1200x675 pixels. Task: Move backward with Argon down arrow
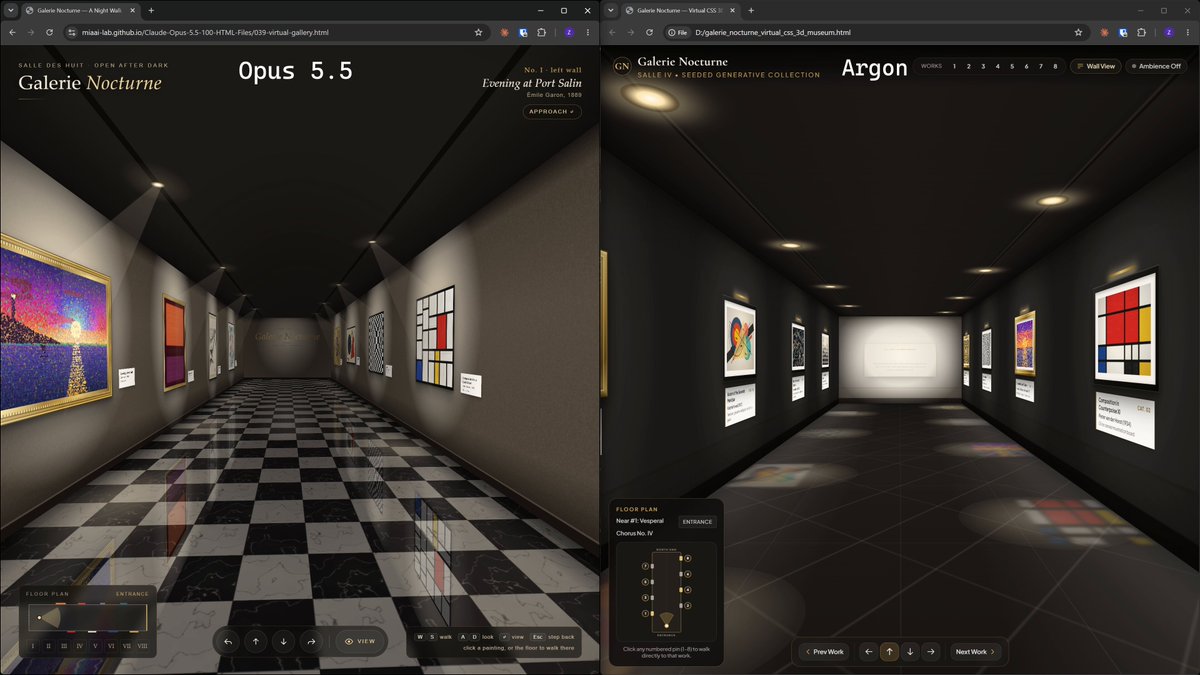pos(910,652)
